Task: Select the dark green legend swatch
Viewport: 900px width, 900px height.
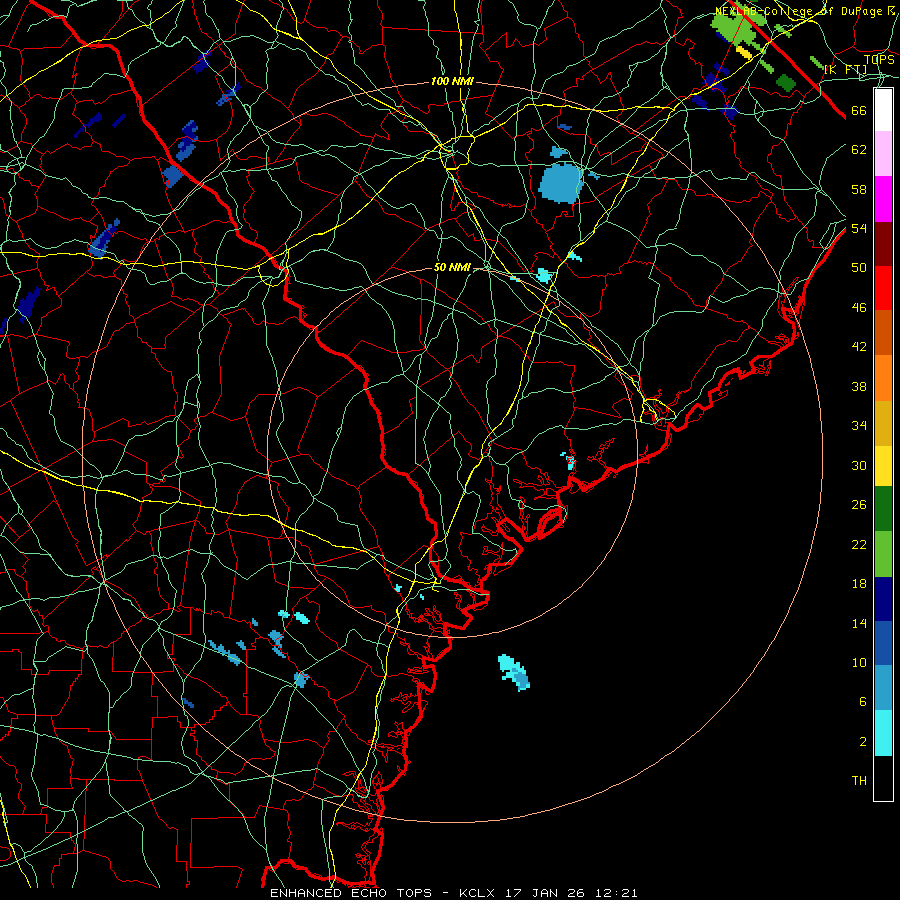Action: tap(883, 509)
